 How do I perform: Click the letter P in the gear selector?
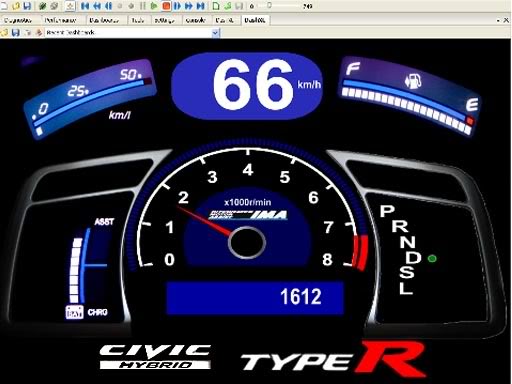[387, 211]
